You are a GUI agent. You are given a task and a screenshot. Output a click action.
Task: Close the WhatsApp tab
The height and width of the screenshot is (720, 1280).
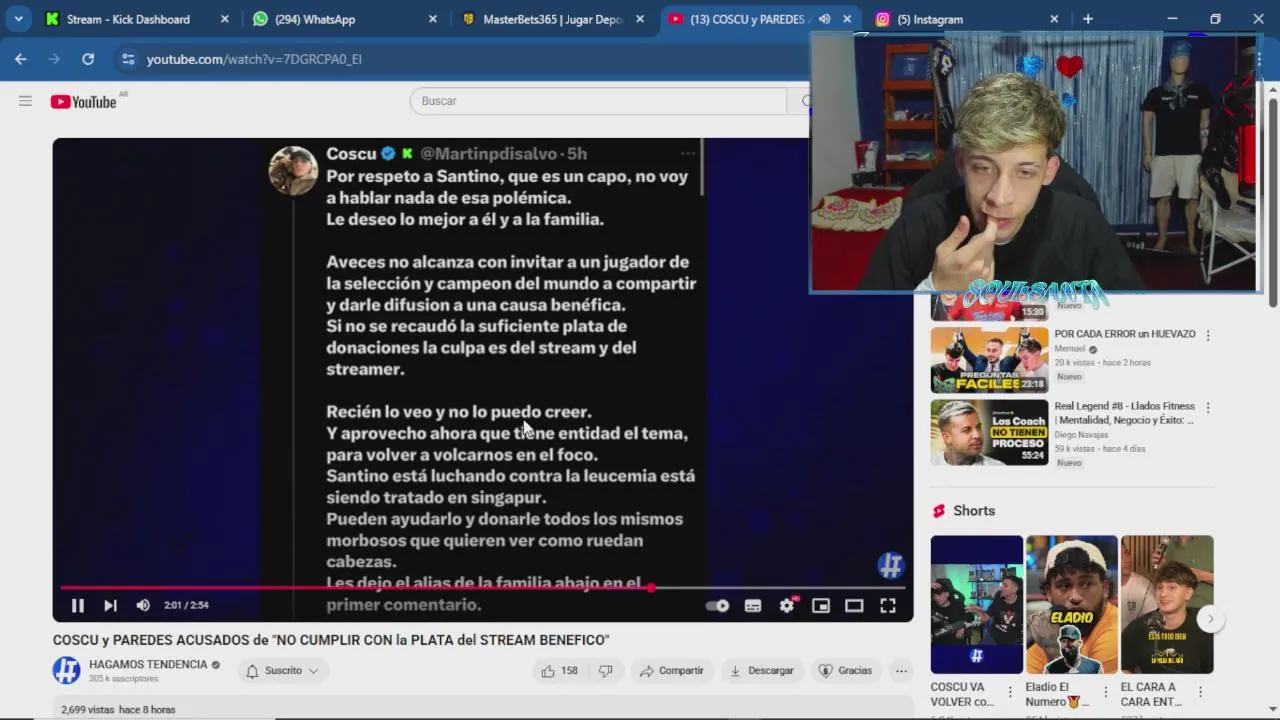click(432, 19)
